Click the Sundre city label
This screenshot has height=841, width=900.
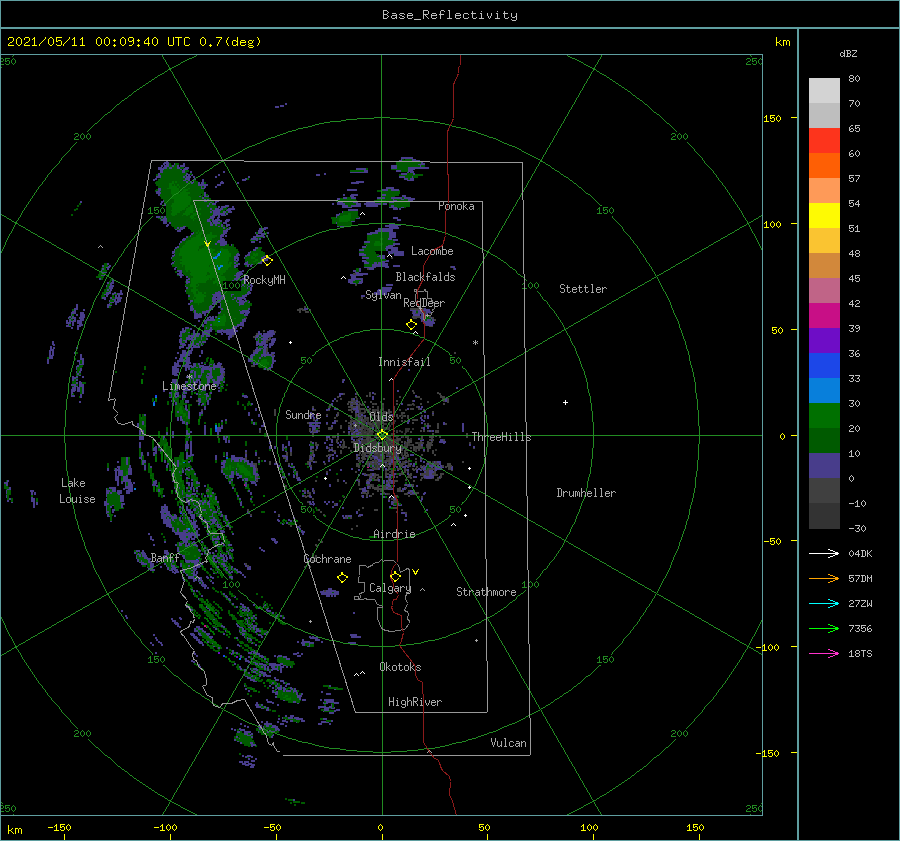303,414
